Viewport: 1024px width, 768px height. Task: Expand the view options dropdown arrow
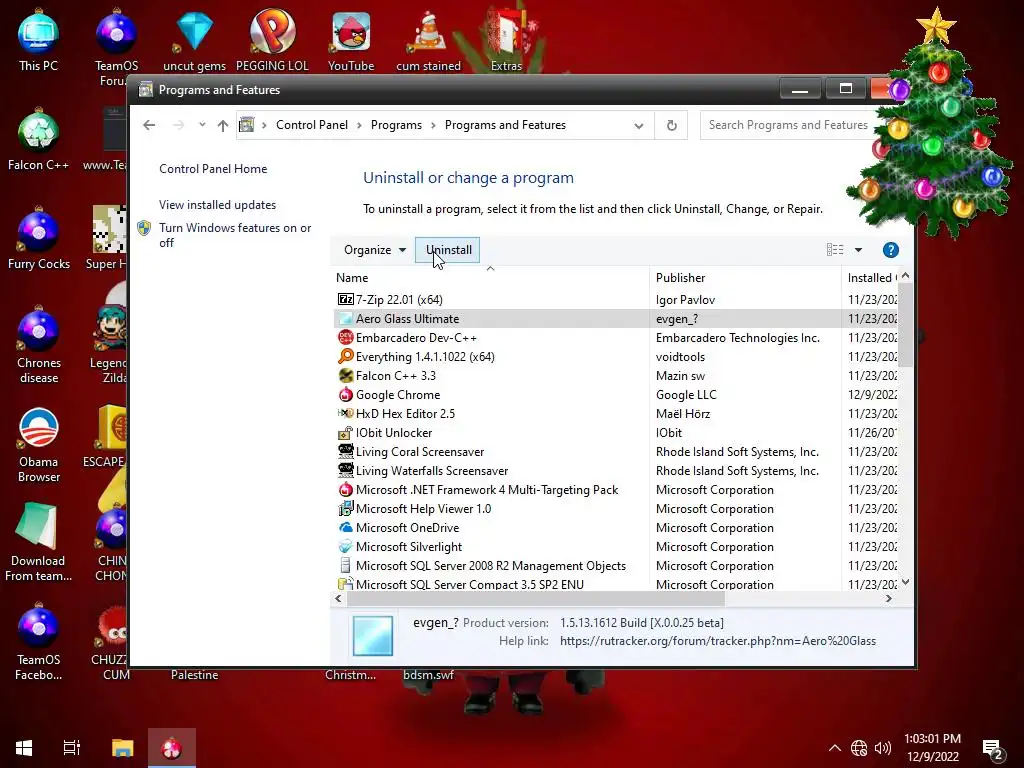[x=858, y=249]
